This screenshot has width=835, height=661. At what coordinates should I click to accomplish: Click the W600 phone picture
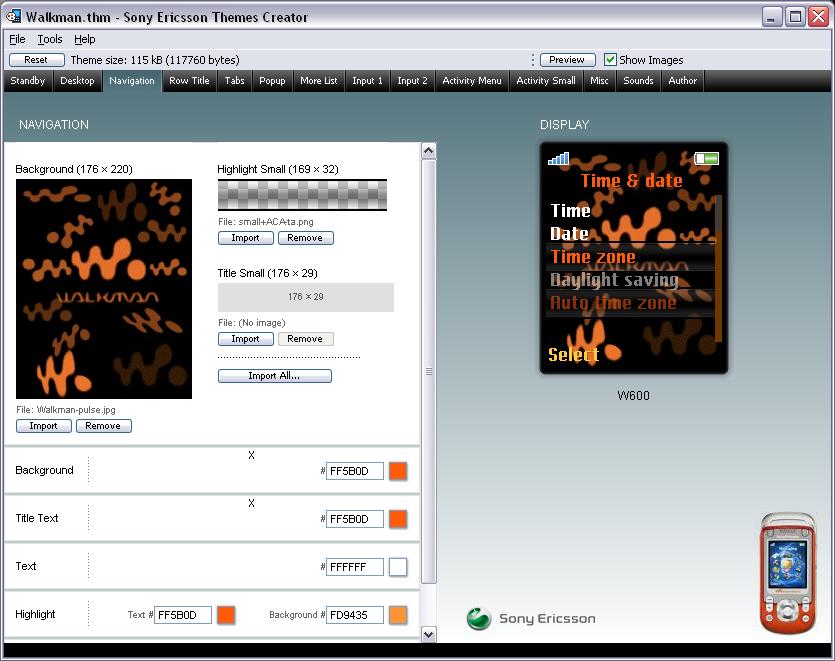click(788, 573)
